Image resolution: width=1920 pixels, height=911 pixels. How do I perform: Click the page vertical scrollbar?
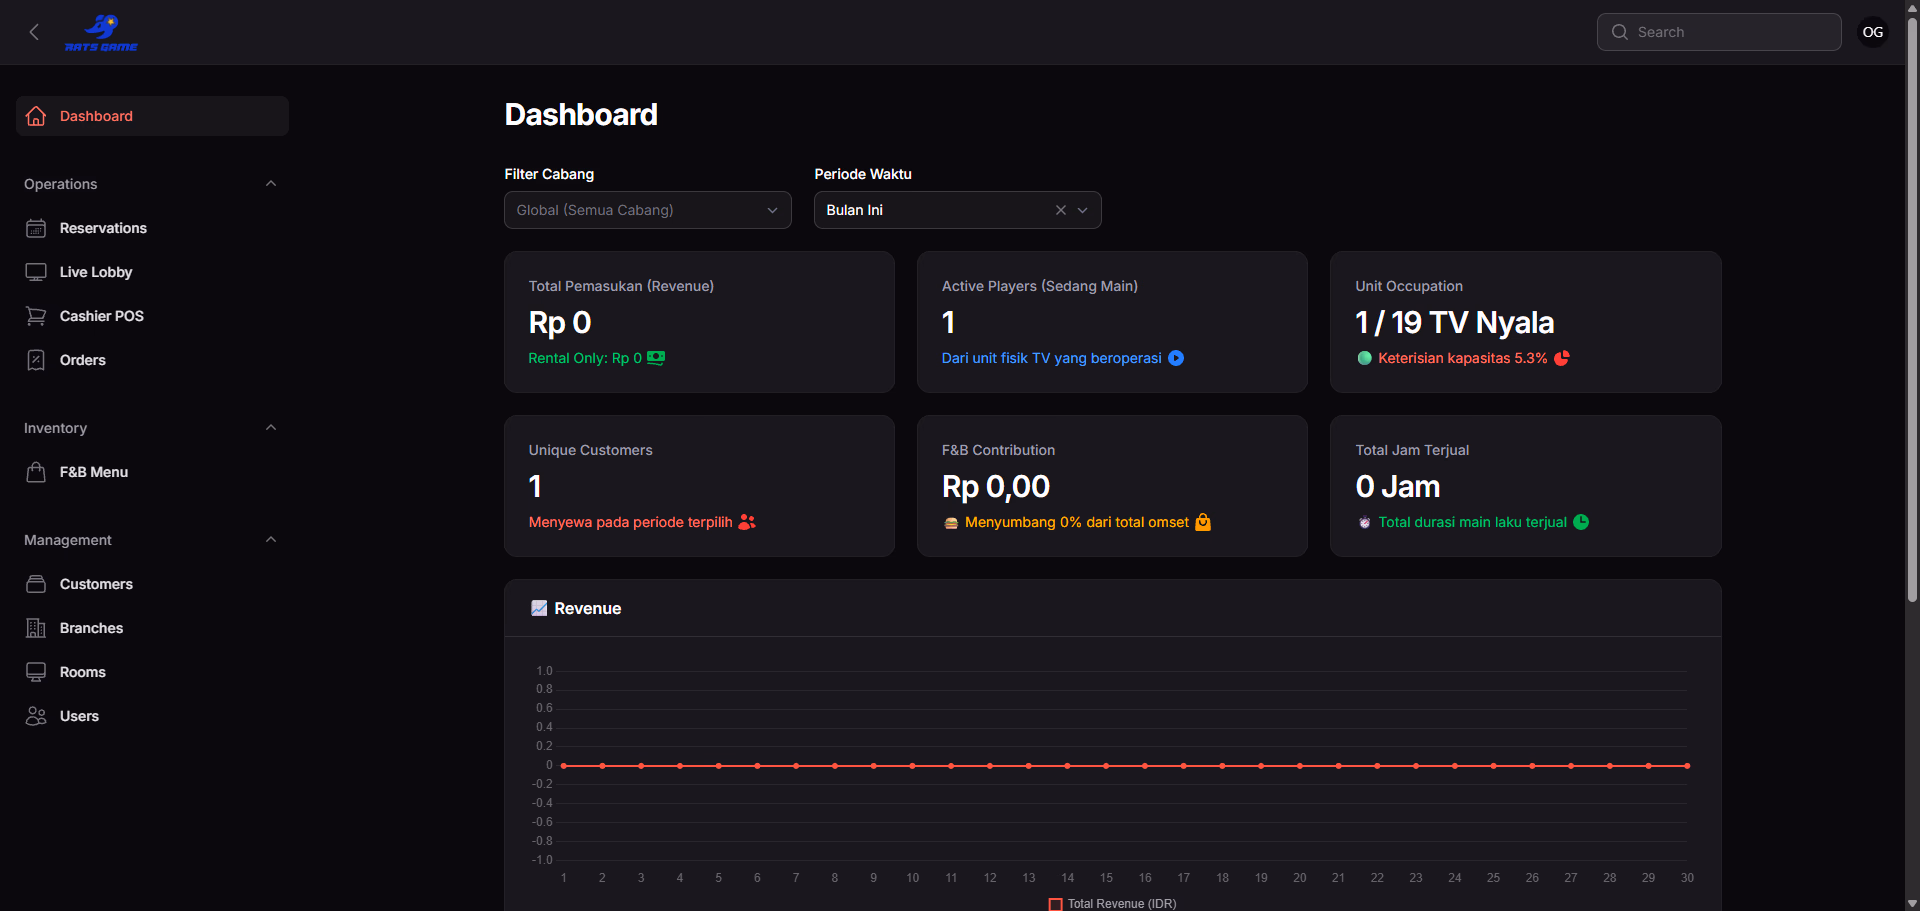click(x=1912, y=310)
